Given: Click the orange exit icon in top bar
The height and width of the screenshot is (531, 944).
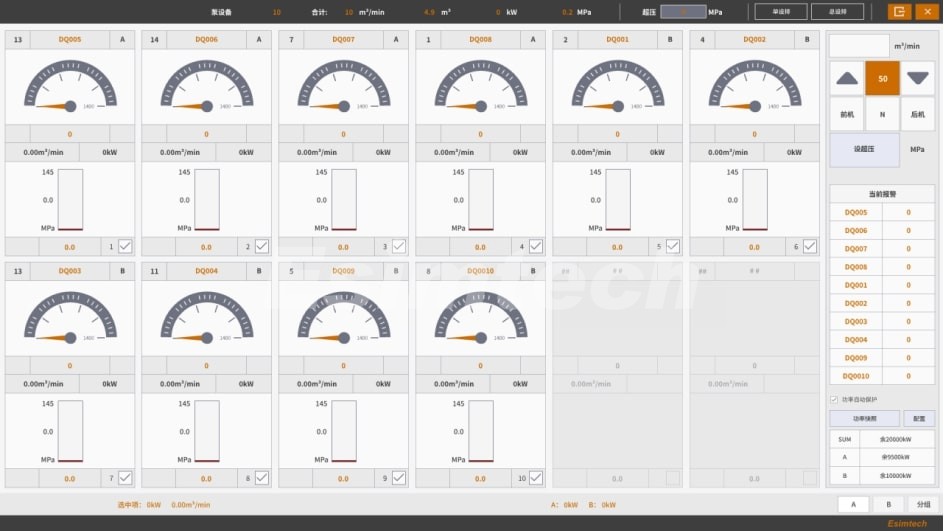Looking at the screenshot, I should tap(899, 12).
